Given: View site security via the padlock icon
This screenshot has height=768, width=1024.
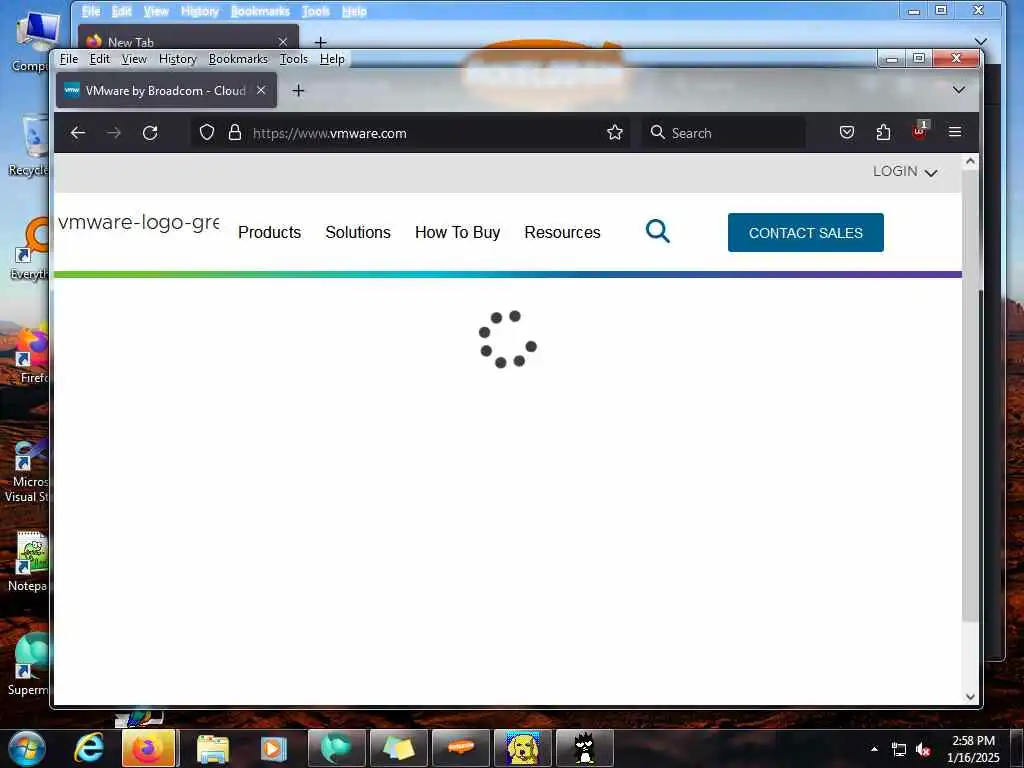Looking at the screenshot, I should tap(235, 133).
